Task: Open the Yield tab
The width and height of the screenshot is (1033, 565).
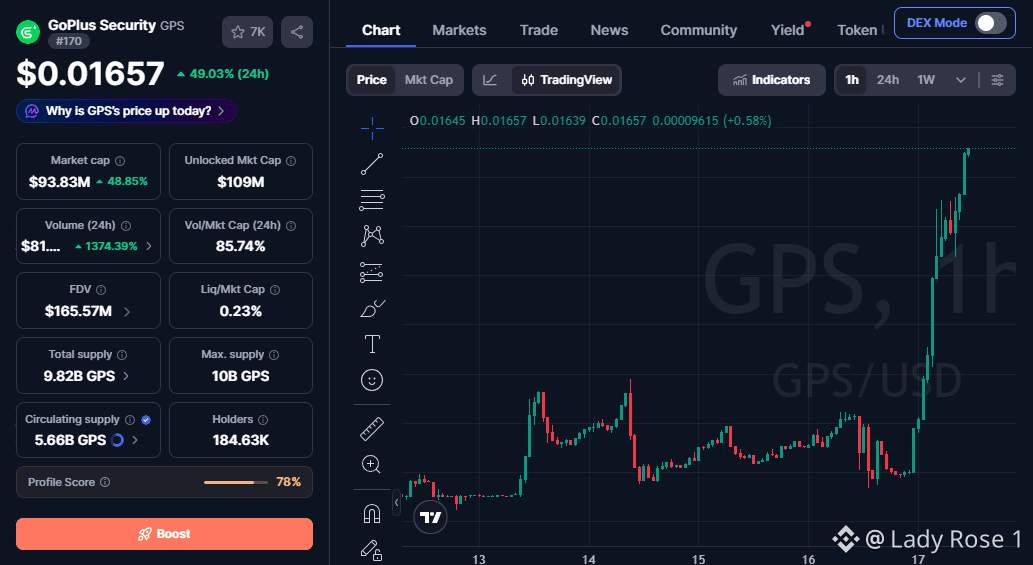Action: point(789,30)
